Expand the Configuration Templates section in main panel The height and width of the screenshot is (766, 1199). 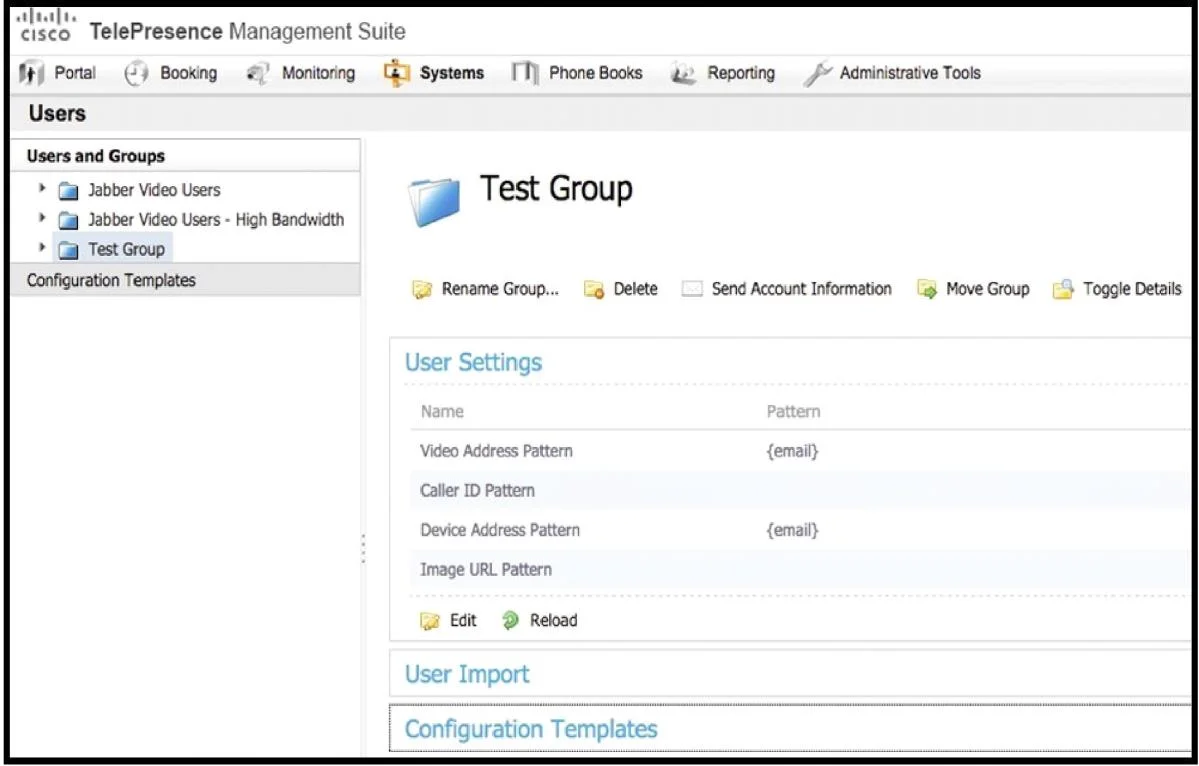coord(531,729)
